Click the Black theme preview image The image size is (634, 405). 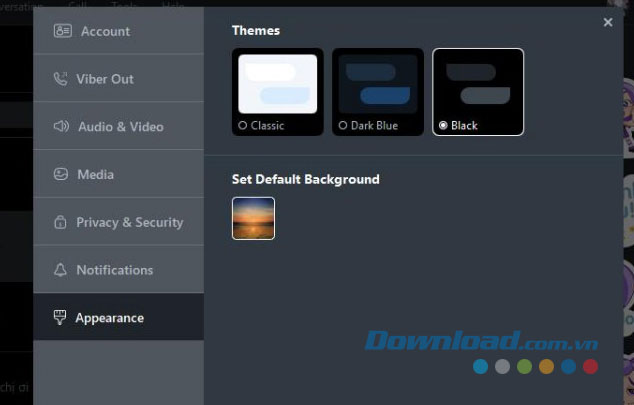tap(478, 84)
